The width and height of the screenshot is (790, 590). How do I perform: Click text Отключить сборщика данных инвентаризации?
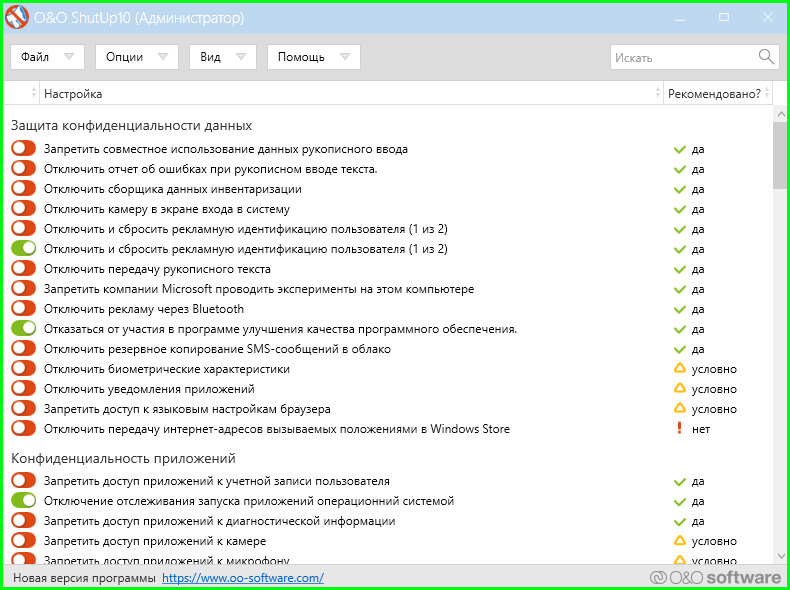[173, 189]
